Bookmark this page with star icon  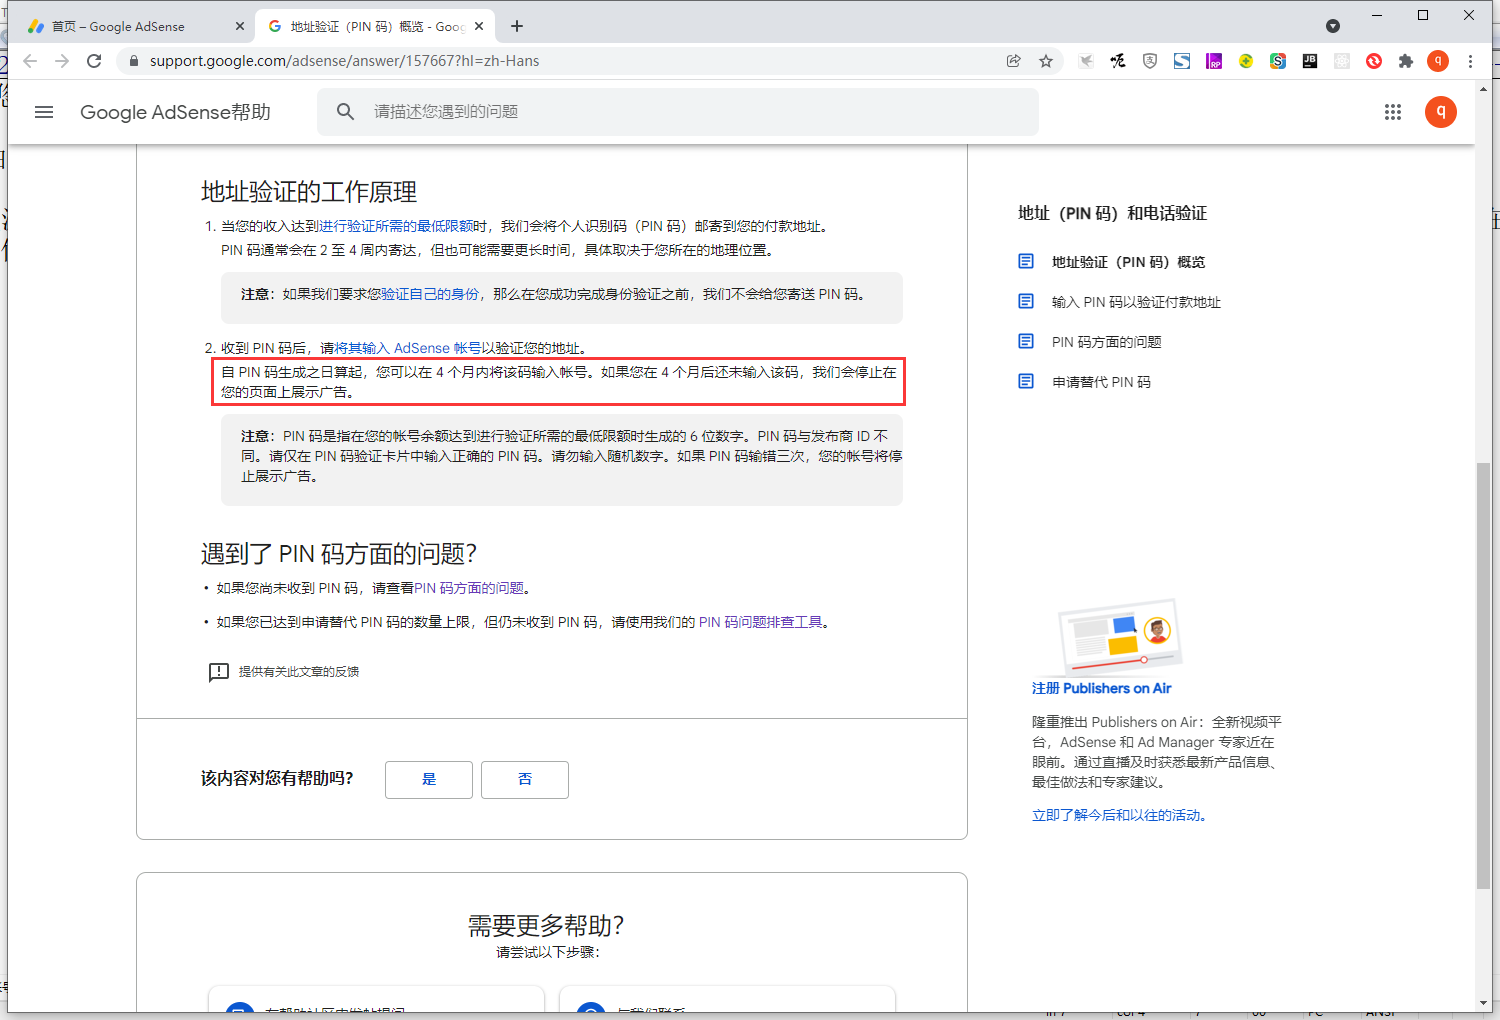pyautogui.click(x=1046, y=61)
